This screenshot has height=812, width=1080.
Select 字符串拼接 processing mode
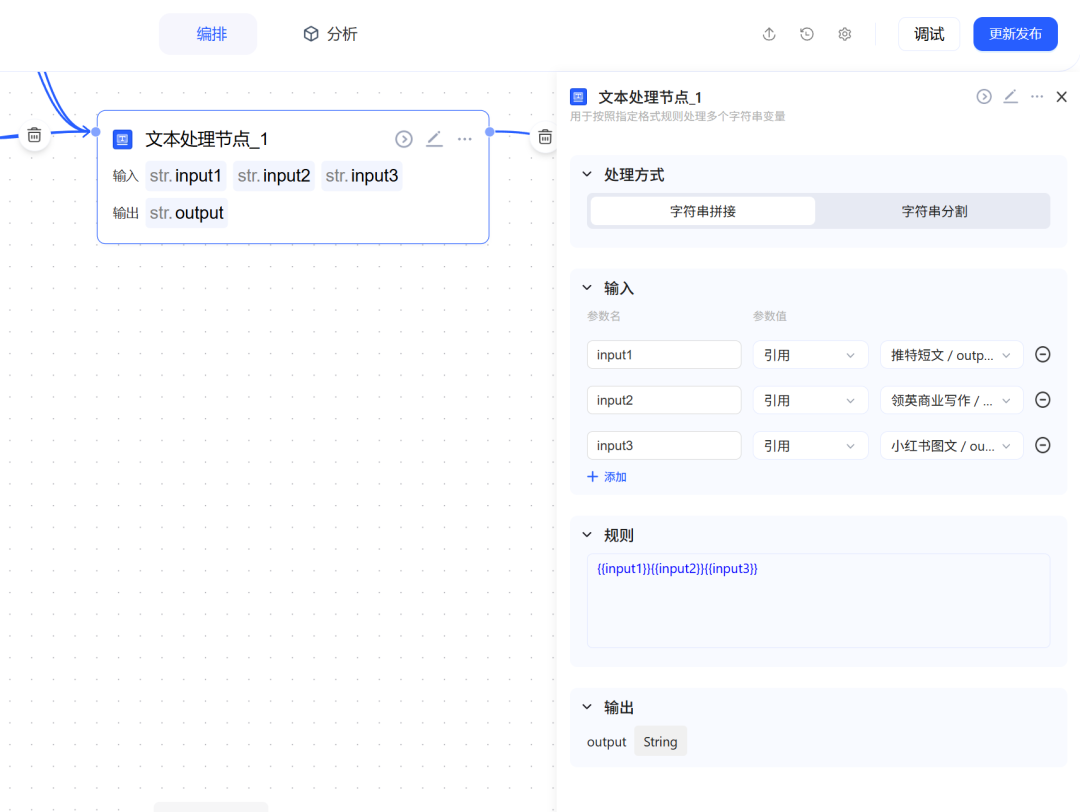coord(703,211)
